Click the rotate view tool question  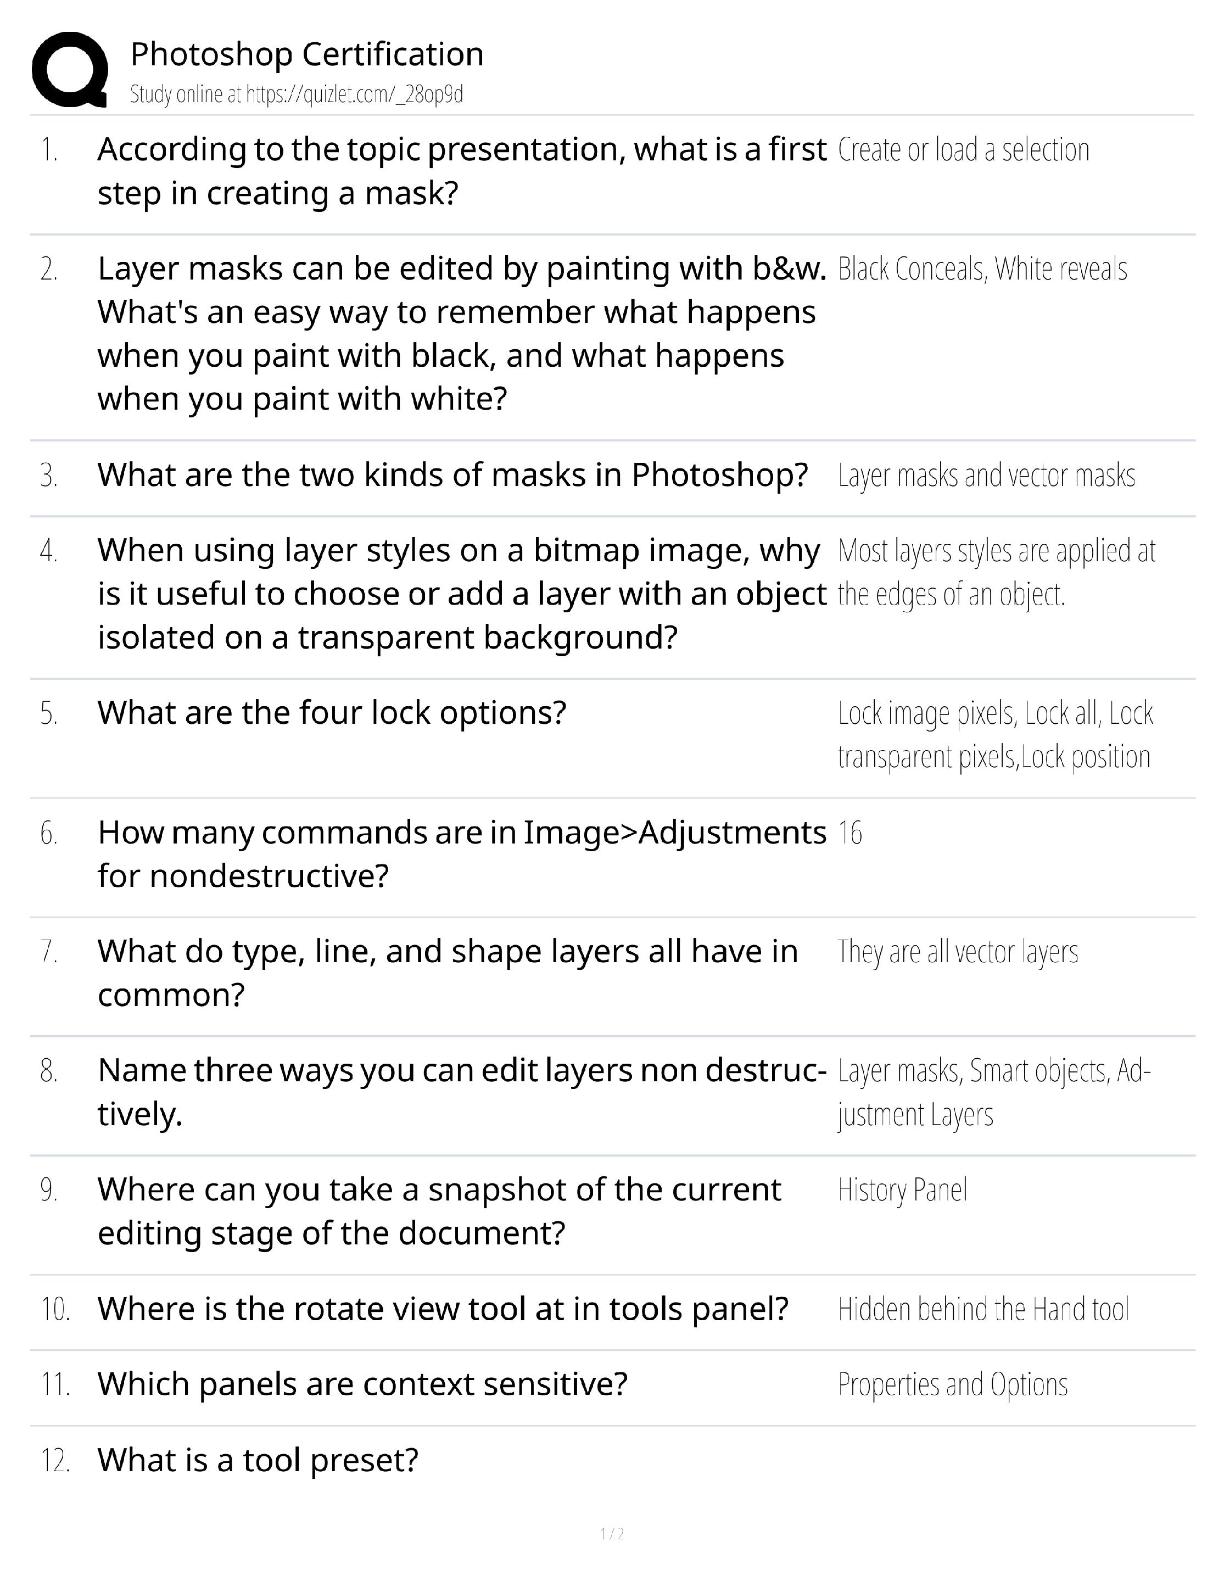pos(442,1309)
